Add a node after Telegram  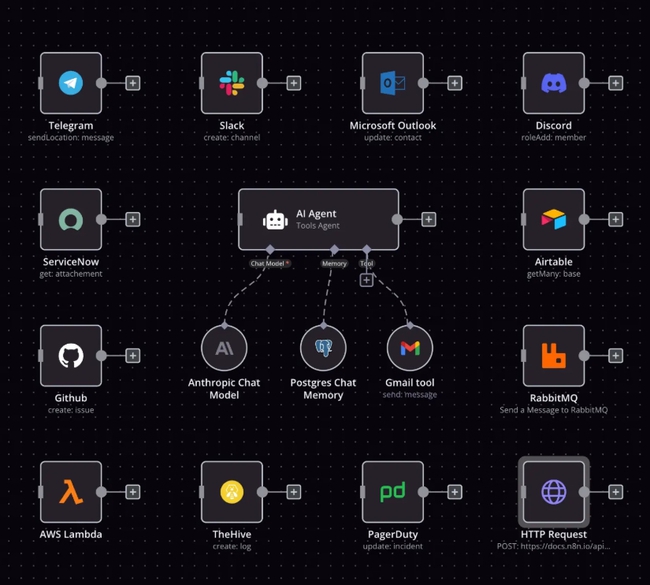133,83
